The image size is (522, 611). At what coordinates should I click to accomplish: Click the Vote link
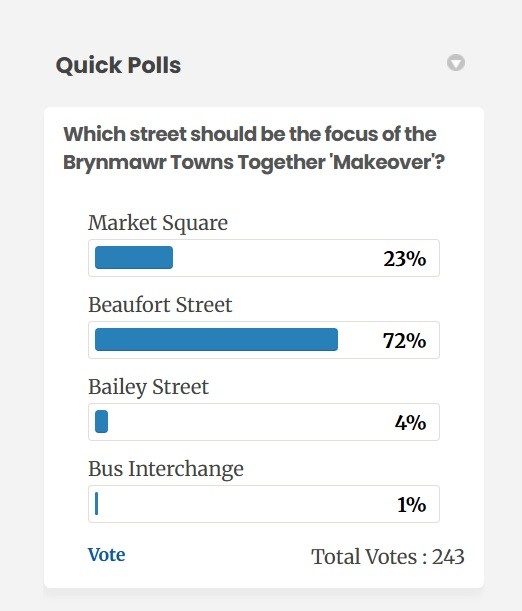pos(106,554)
